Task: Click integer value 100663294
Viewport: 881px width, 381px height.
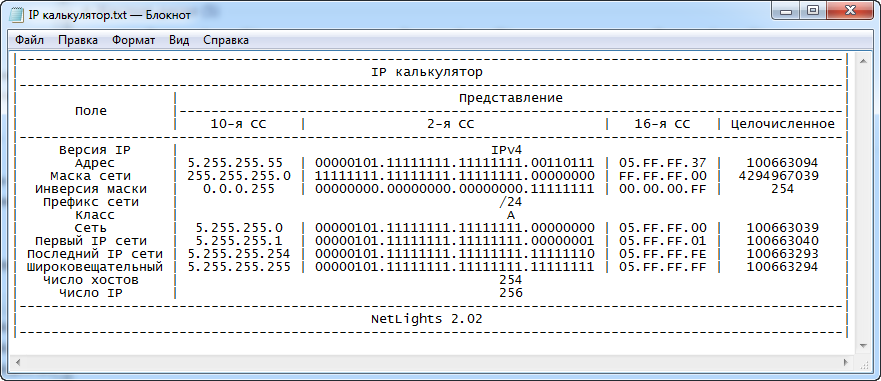Action: tap(782, 266)
